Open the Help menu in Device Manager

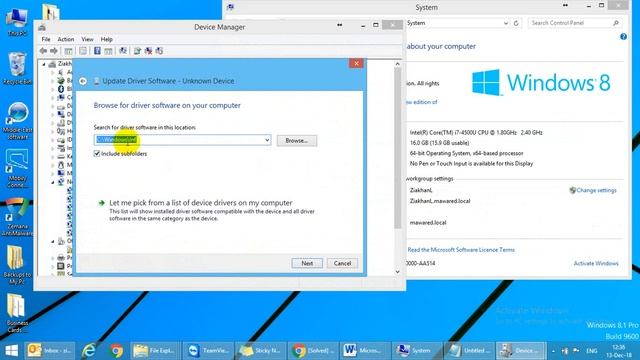107,39
